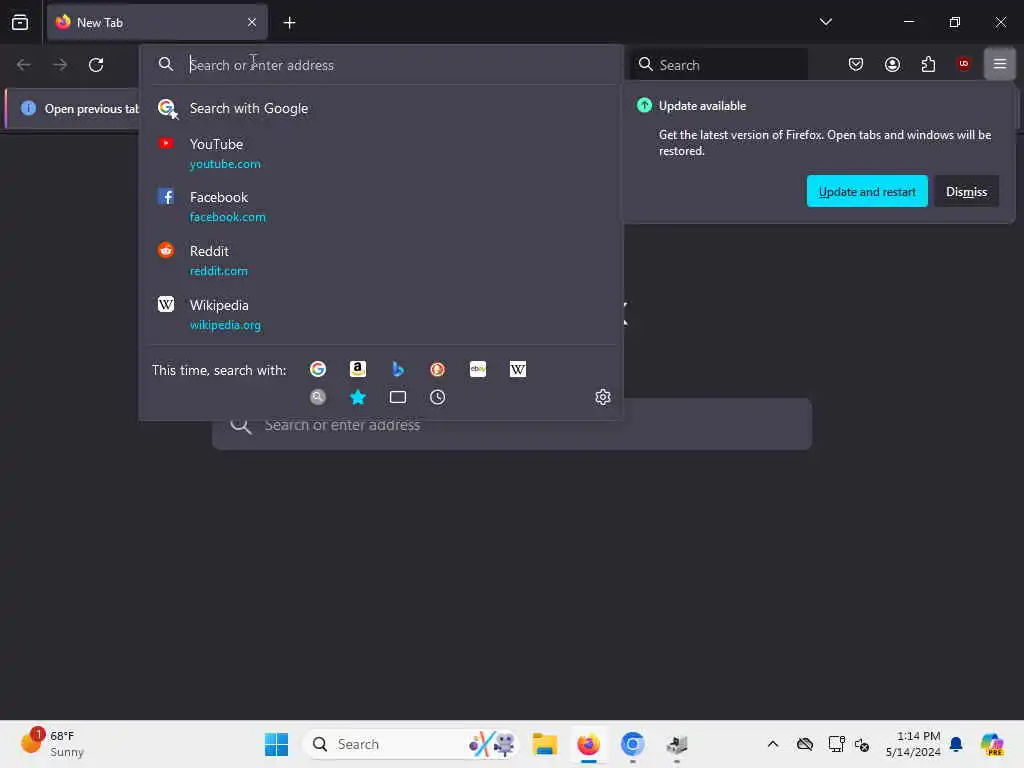Screen dimensions: 1024x768
Task: Open the weather widget 68°F Sunny
Action: click(x=54, y=743)
